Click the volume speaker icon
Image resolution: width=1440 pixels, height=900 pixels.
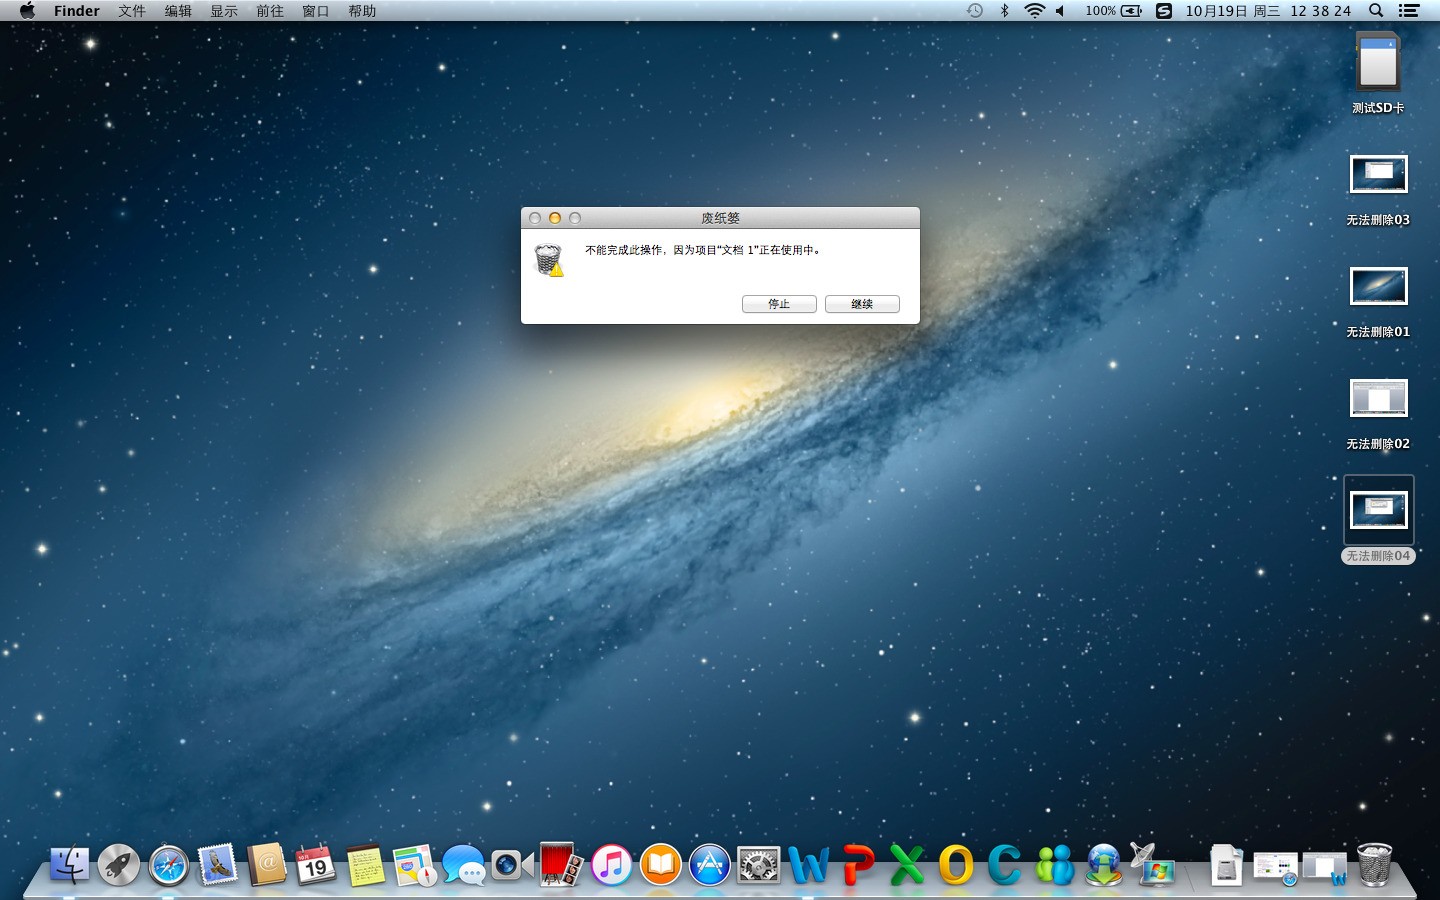[x=1060, y=11]
